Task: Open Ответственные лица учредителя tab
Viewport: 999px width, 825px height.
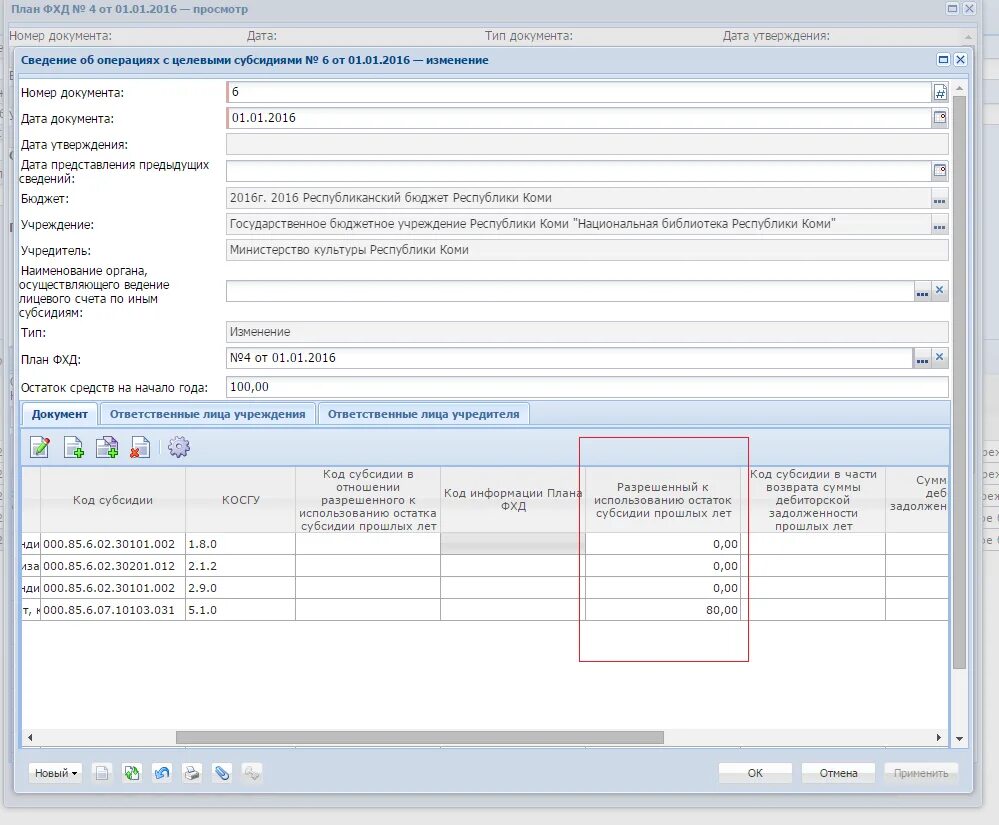Action: tap(423, 414)
